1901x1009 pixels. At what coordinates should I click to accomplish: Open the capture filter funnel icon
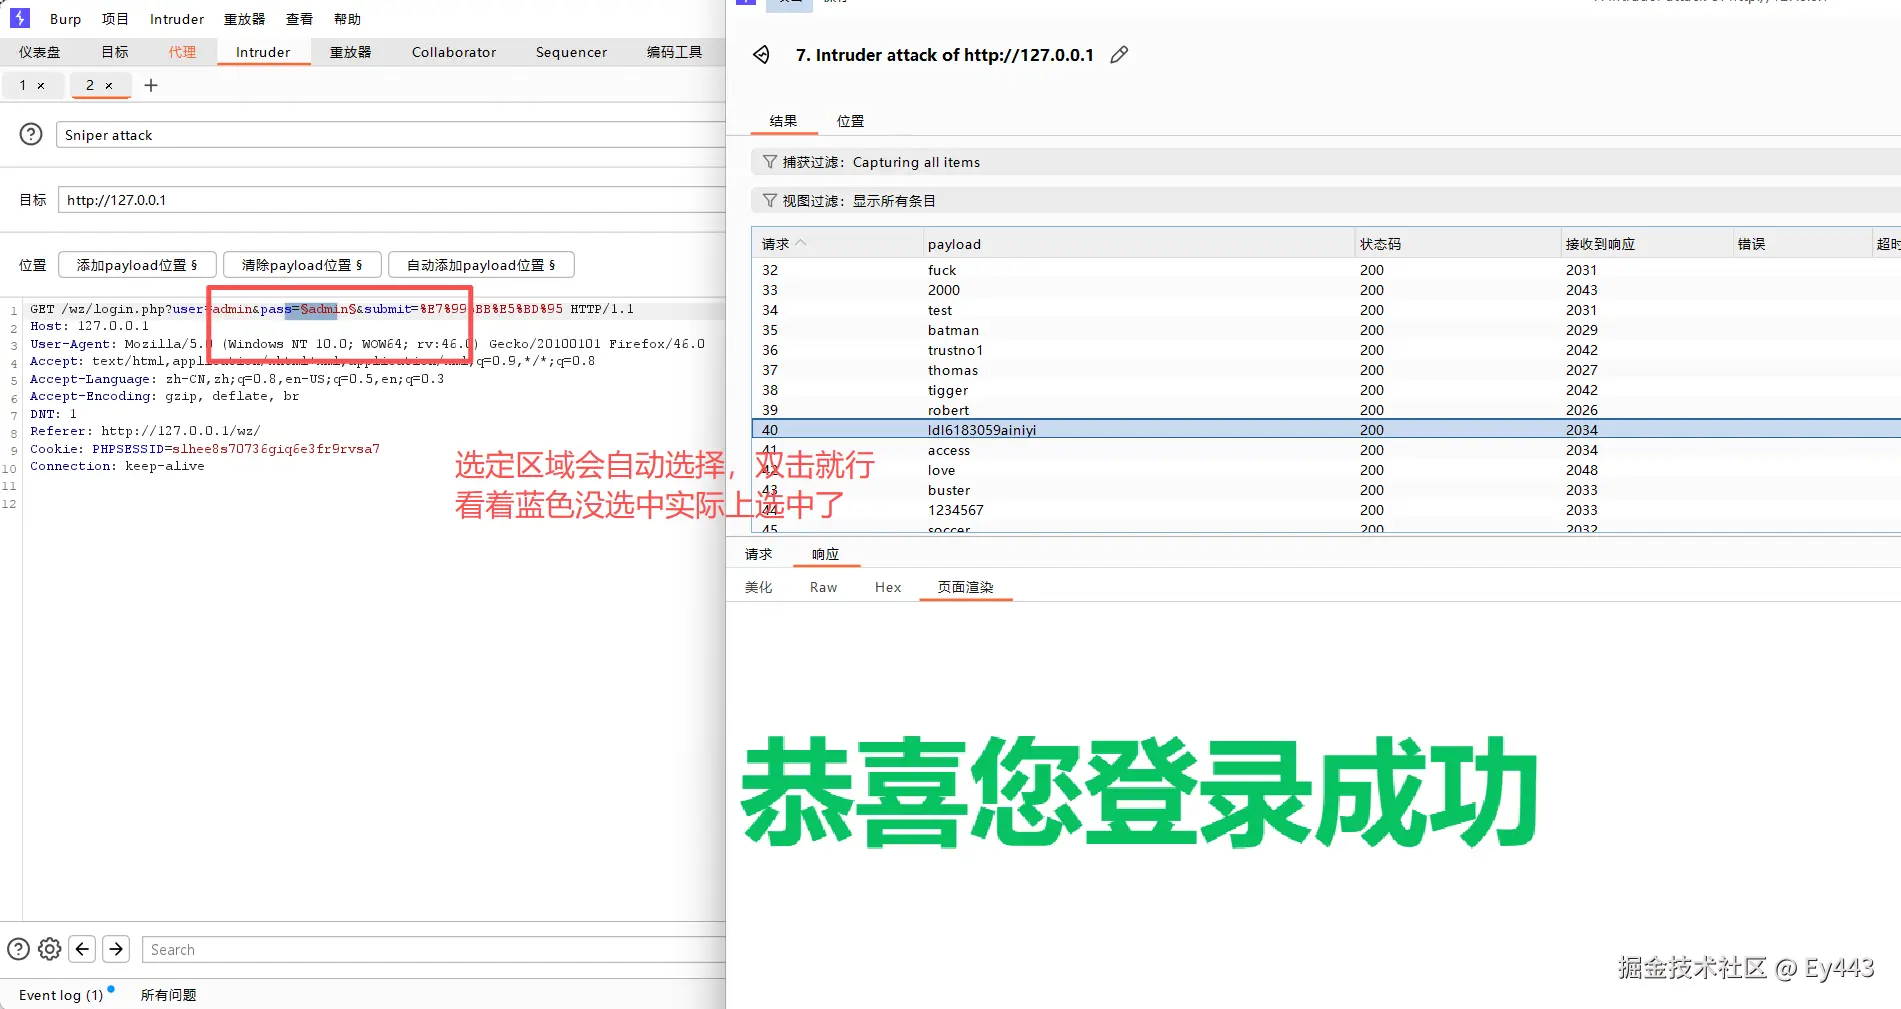click(x=769, y=162)
